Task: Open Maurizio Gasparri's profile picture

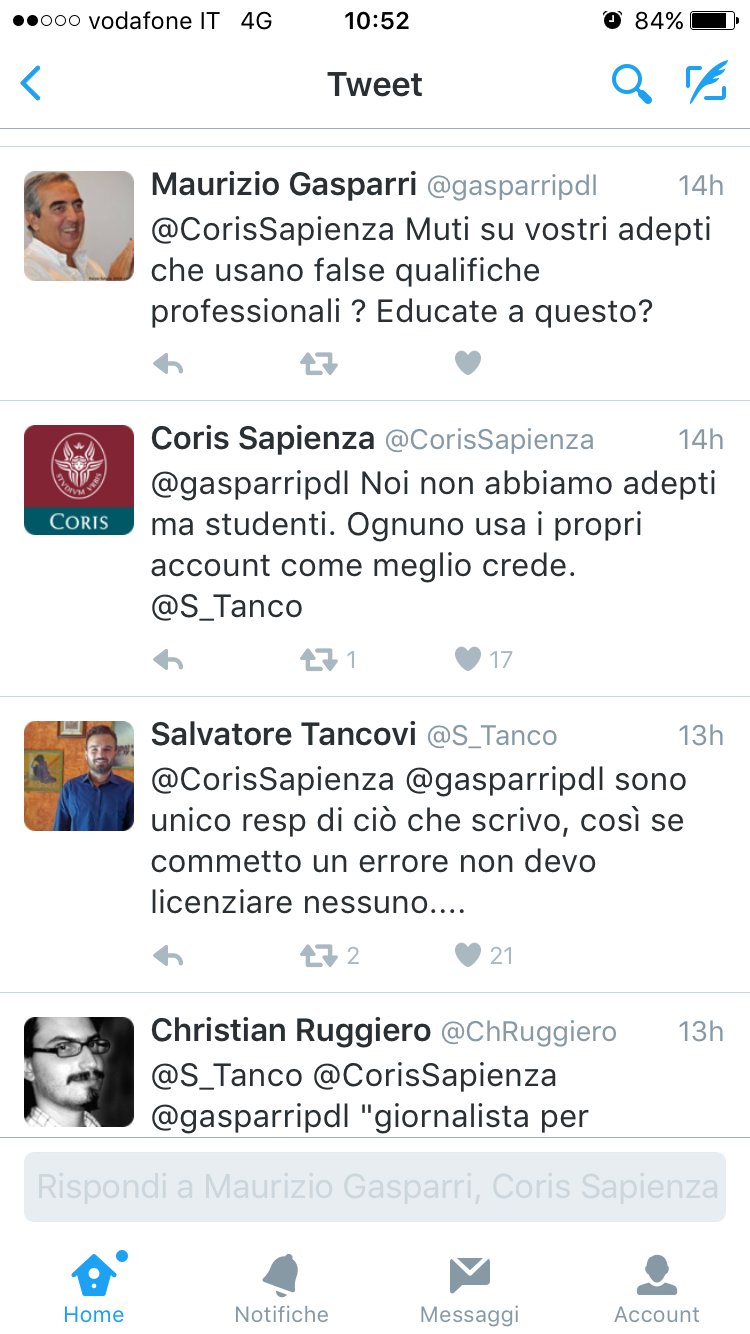Action: tap(79, 226)
